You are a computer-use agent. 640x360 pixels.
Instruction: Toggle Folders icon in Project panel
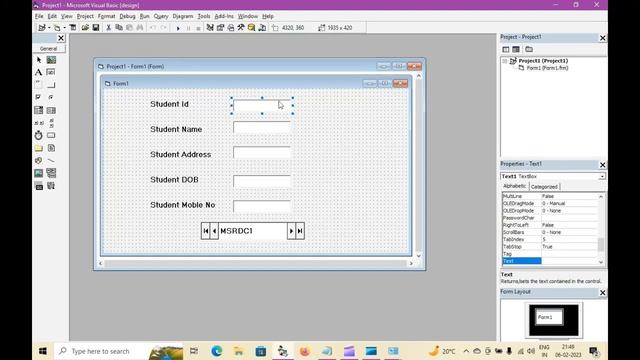pos(529,49)
